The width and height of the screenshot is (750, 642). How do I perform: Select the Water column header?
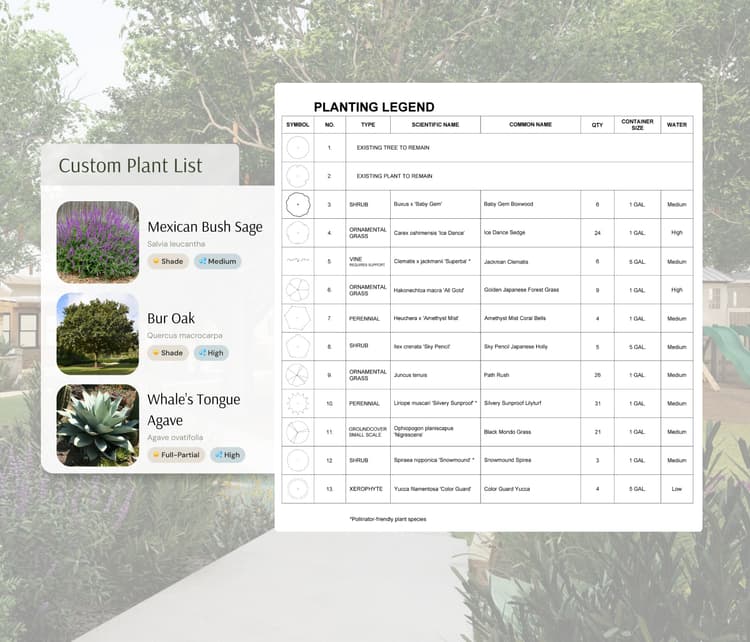(x=677, y=125)
